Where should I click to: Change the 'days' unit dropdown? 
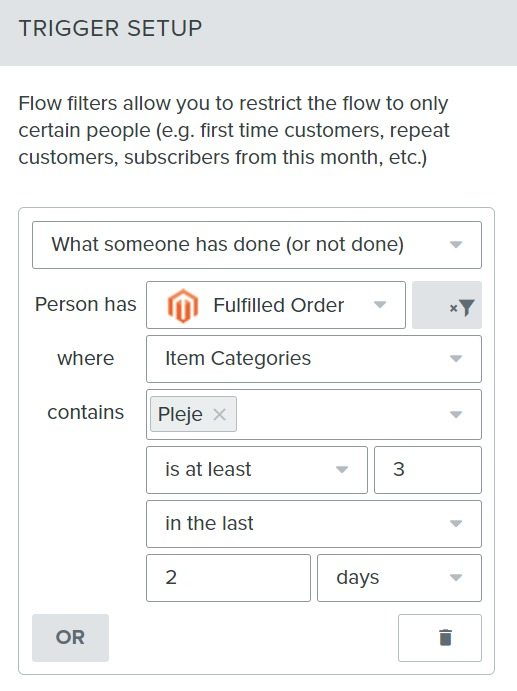[x=399, y=578]
